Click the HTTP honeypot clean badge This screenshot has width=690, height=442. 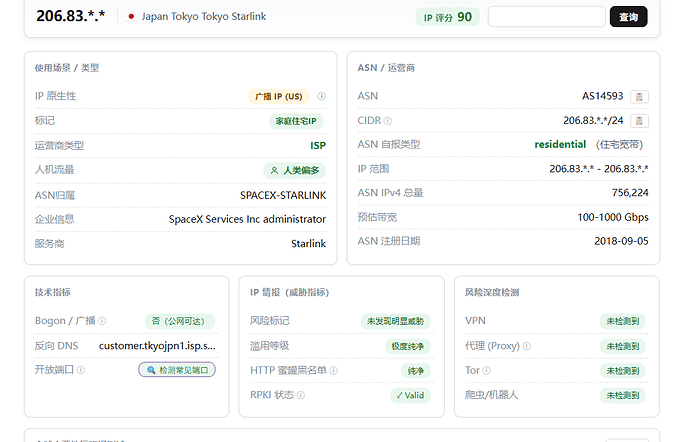(416, 371)
